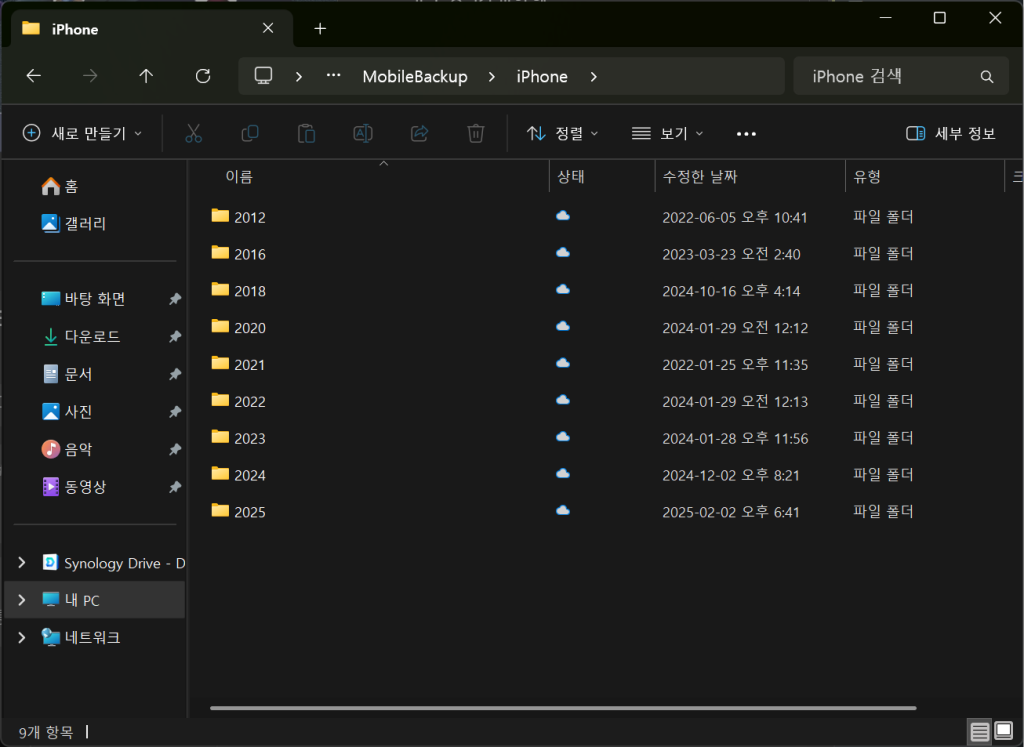Sort by the 상태 column header
The image size is (1024, 747).
point(571,177)
